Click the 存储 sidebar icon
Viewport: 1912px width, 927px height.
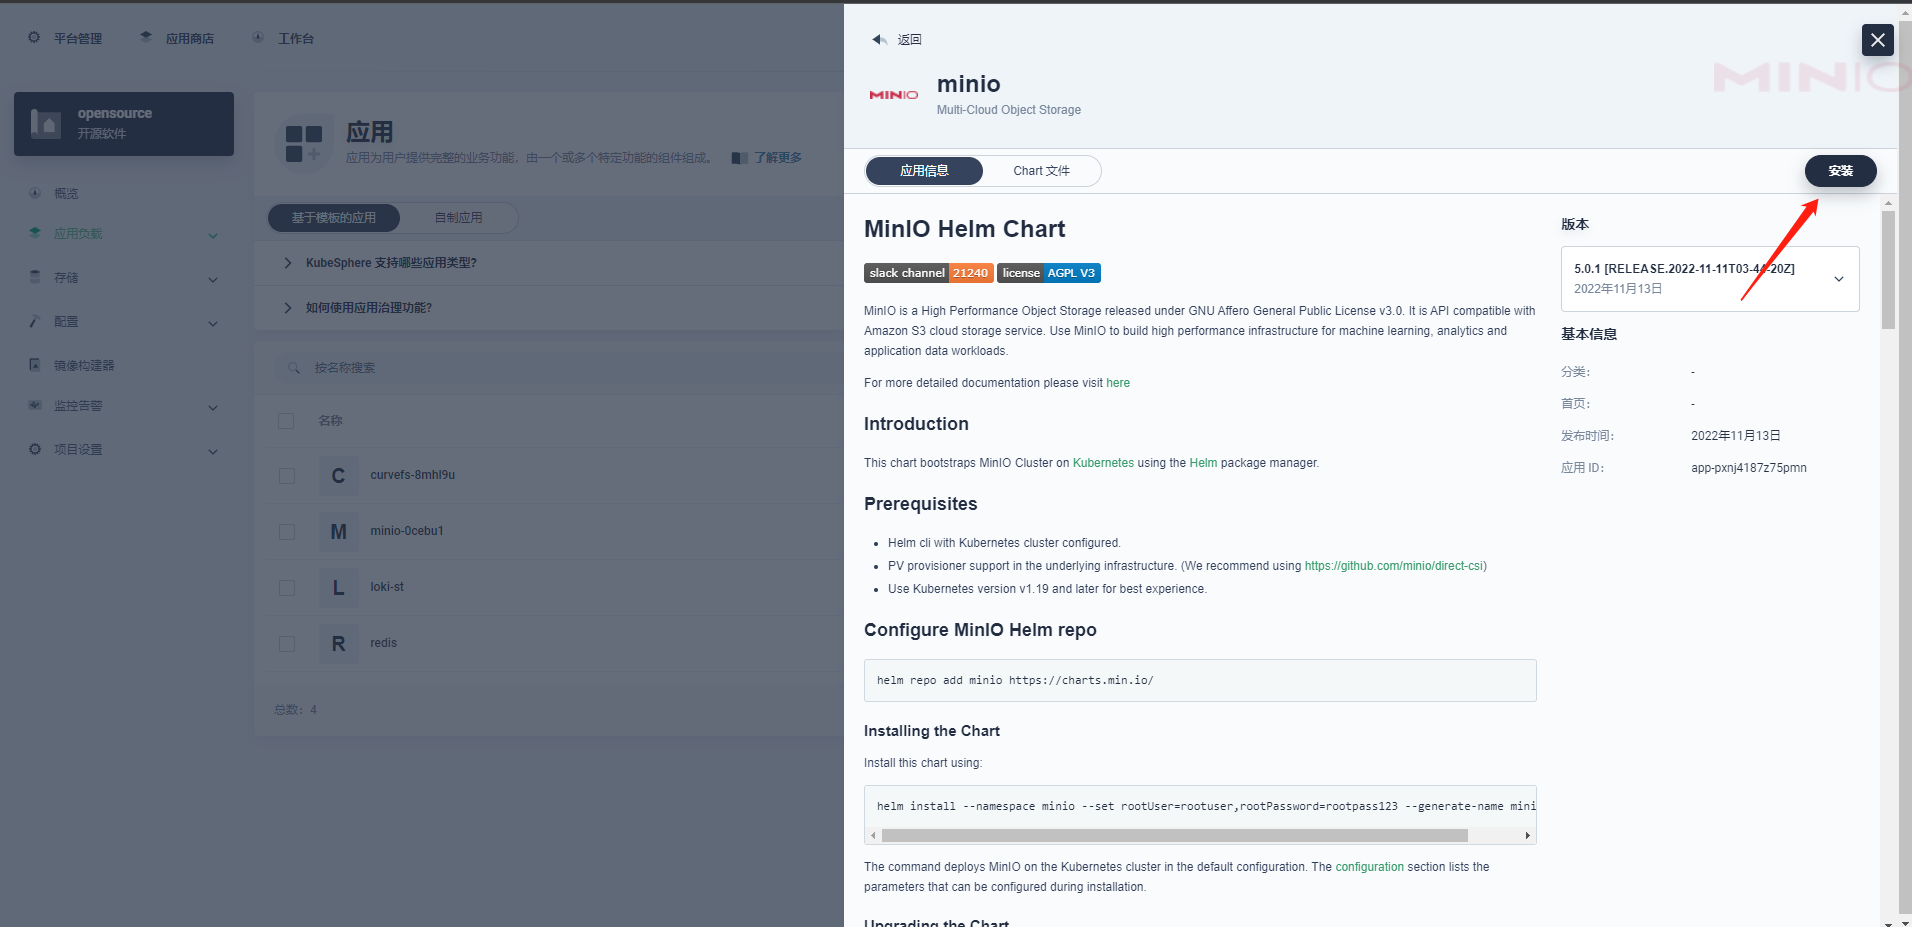(35, 277)
